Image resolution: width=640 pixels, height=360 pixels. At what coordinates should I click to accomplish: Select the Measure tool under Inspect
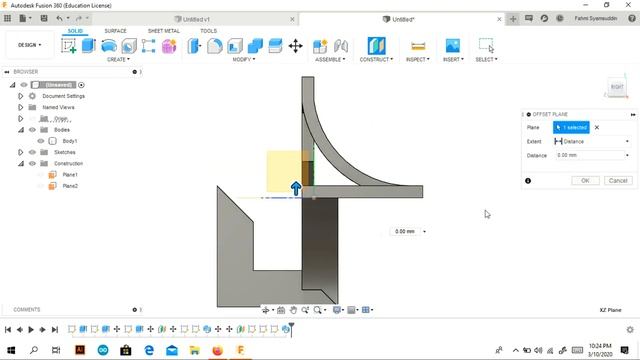pos(418,46)
